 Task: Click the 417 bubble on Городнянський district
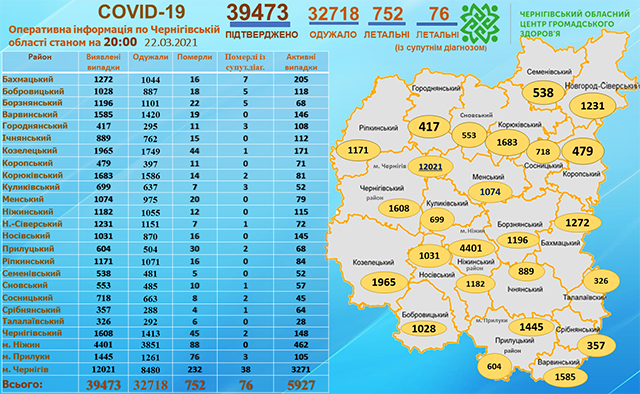(x=429, y=127)
